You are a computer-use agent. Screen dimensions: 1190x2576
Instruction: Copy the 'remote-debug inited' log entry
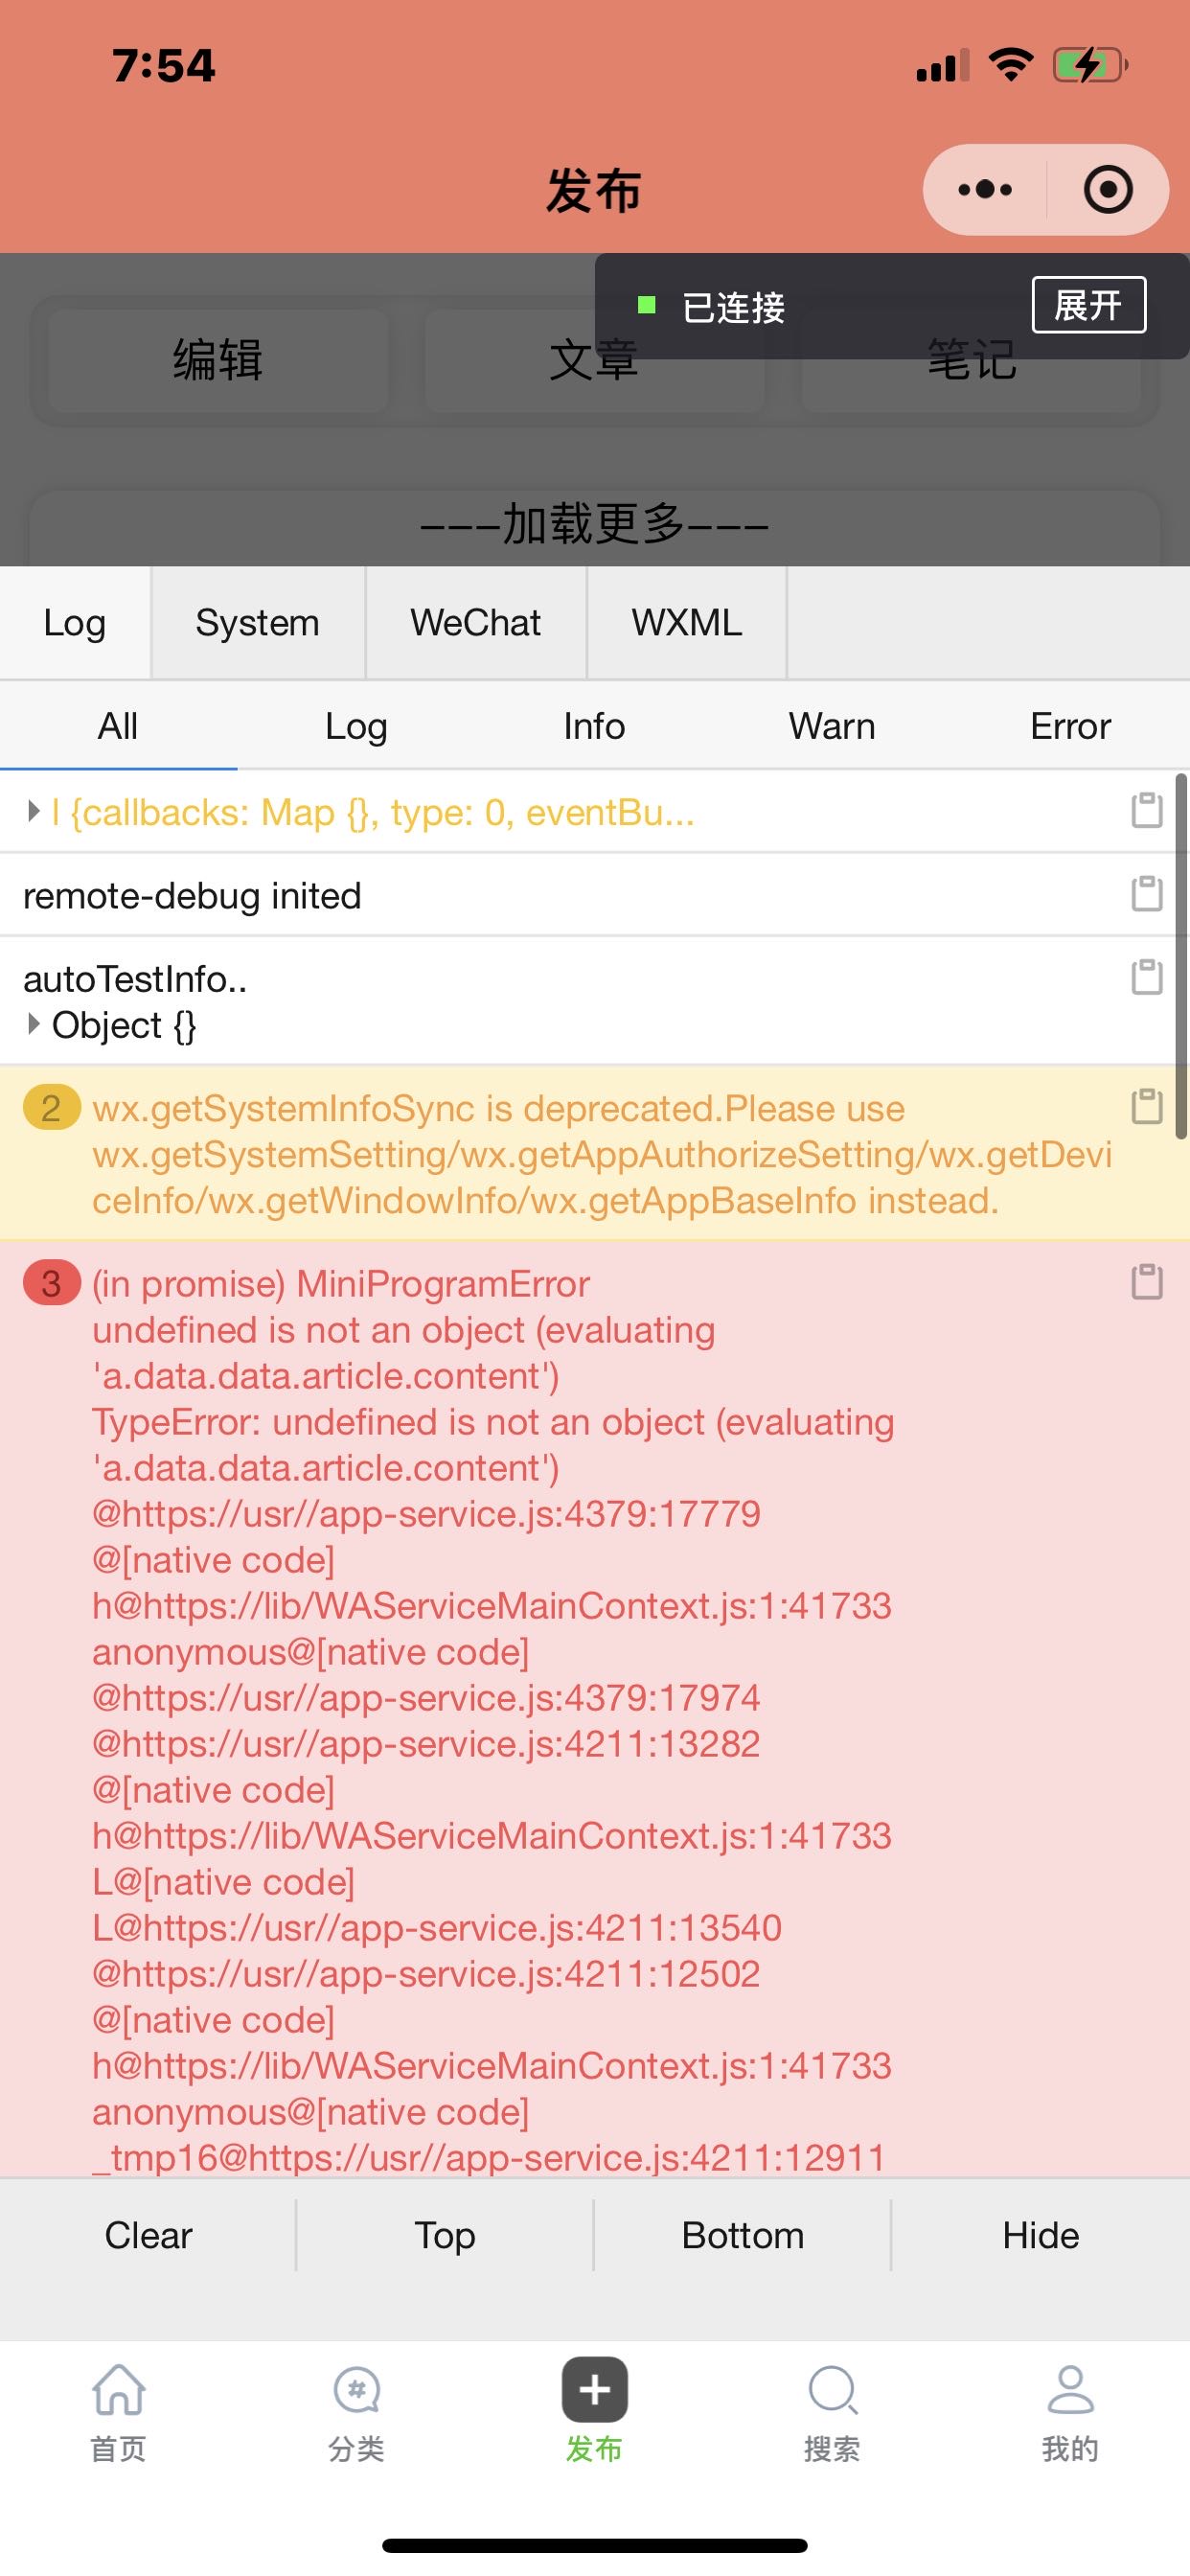(x=1146, y=893)
